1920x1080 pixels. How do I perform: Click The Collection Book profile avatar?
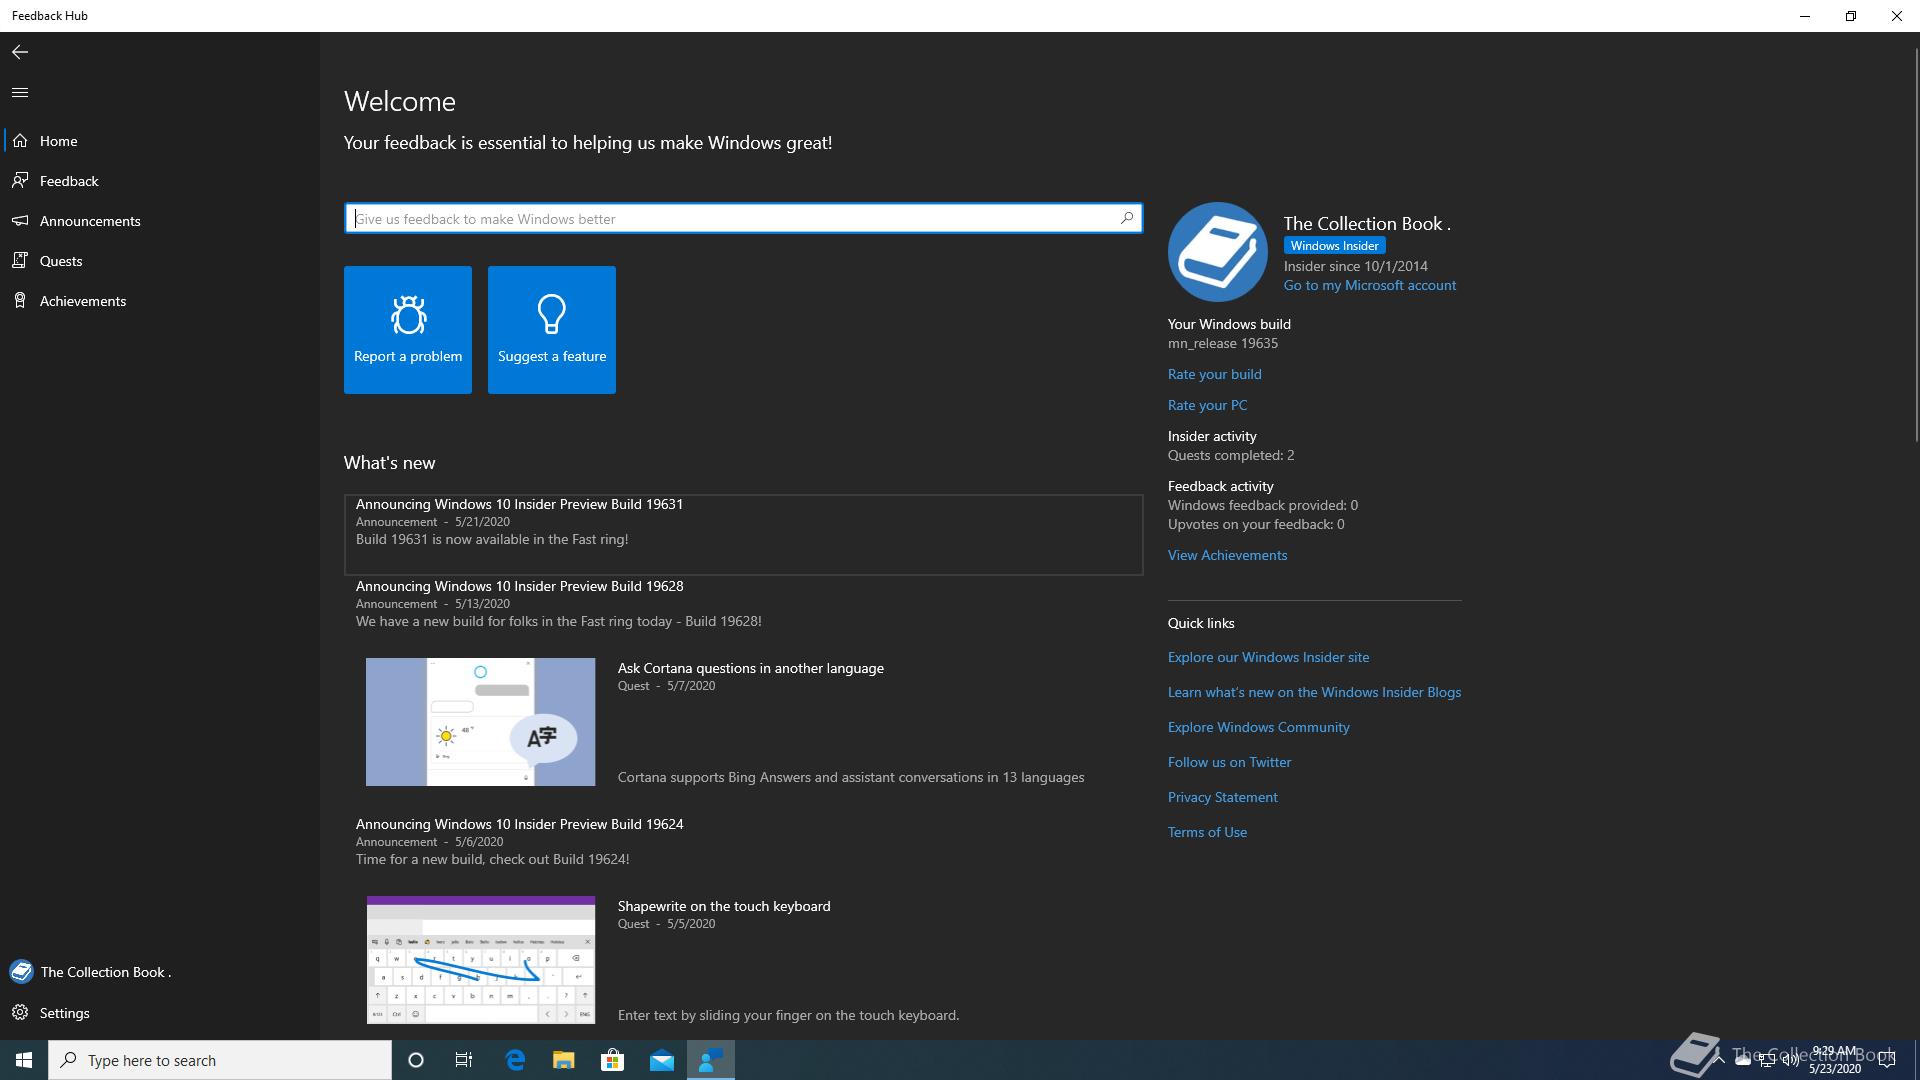point(1217,252)
